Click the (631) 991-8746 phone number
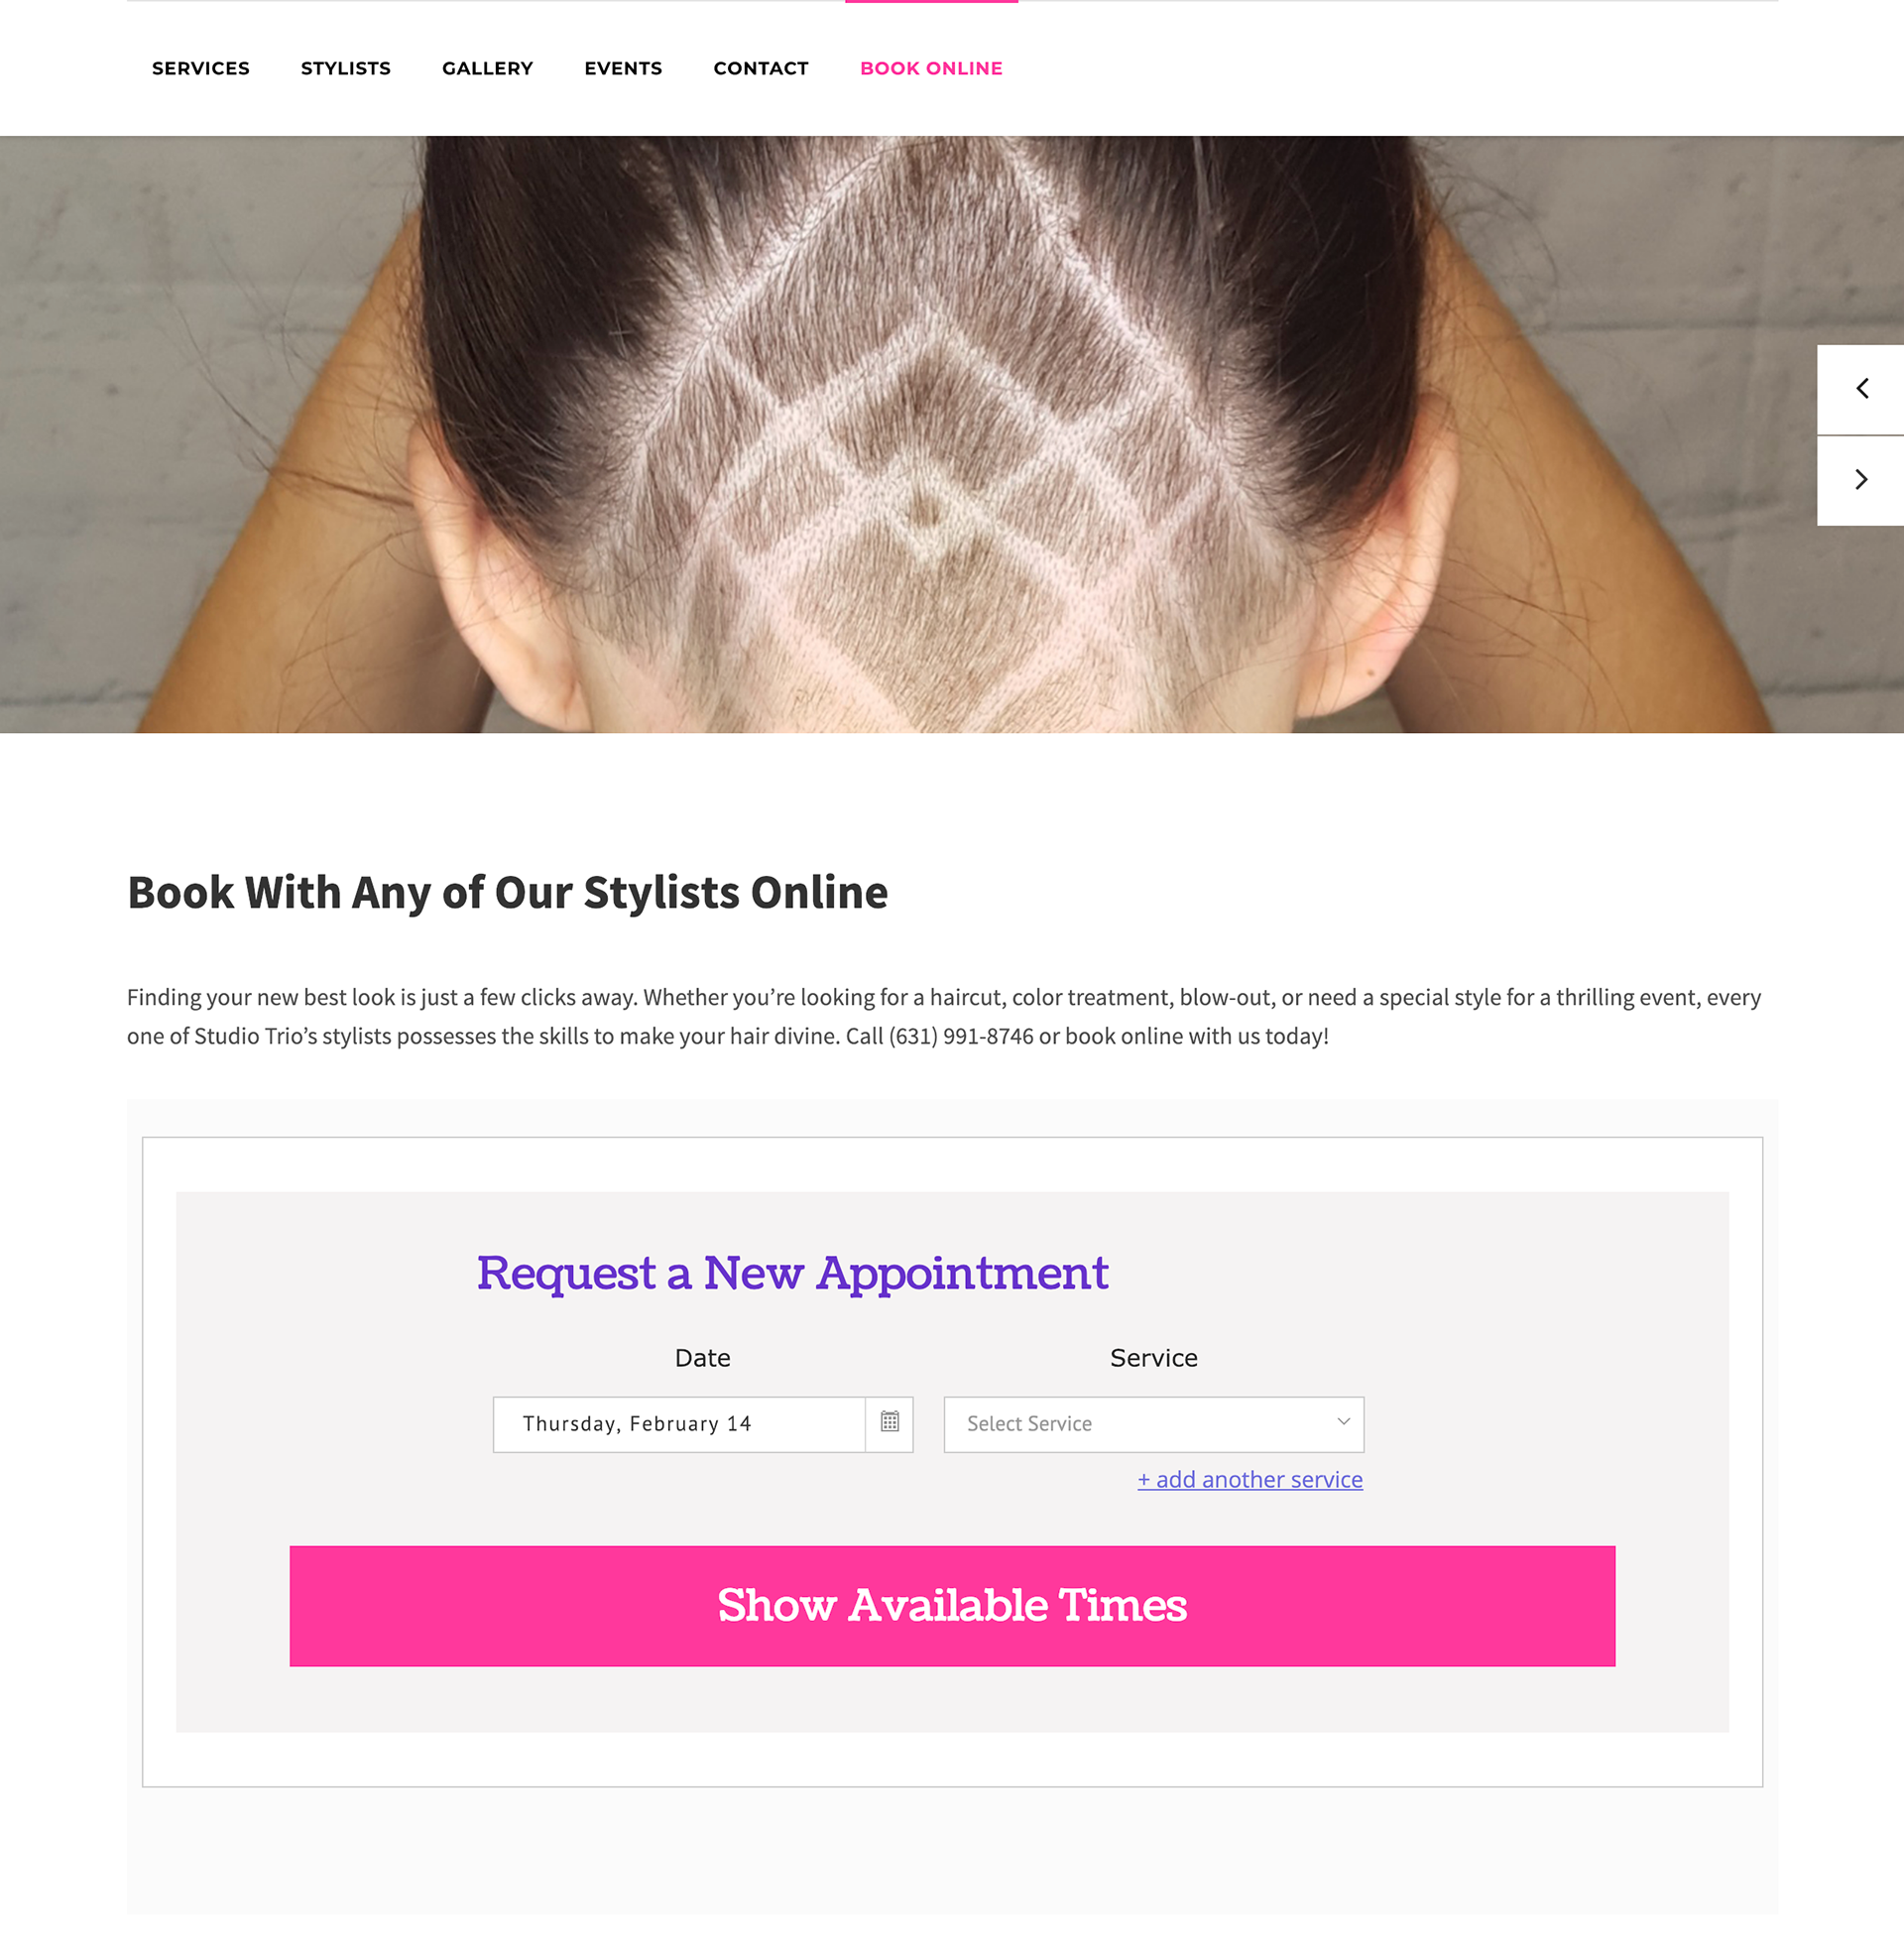This screenshot has width=1904, height=1955. point(961,1036)
